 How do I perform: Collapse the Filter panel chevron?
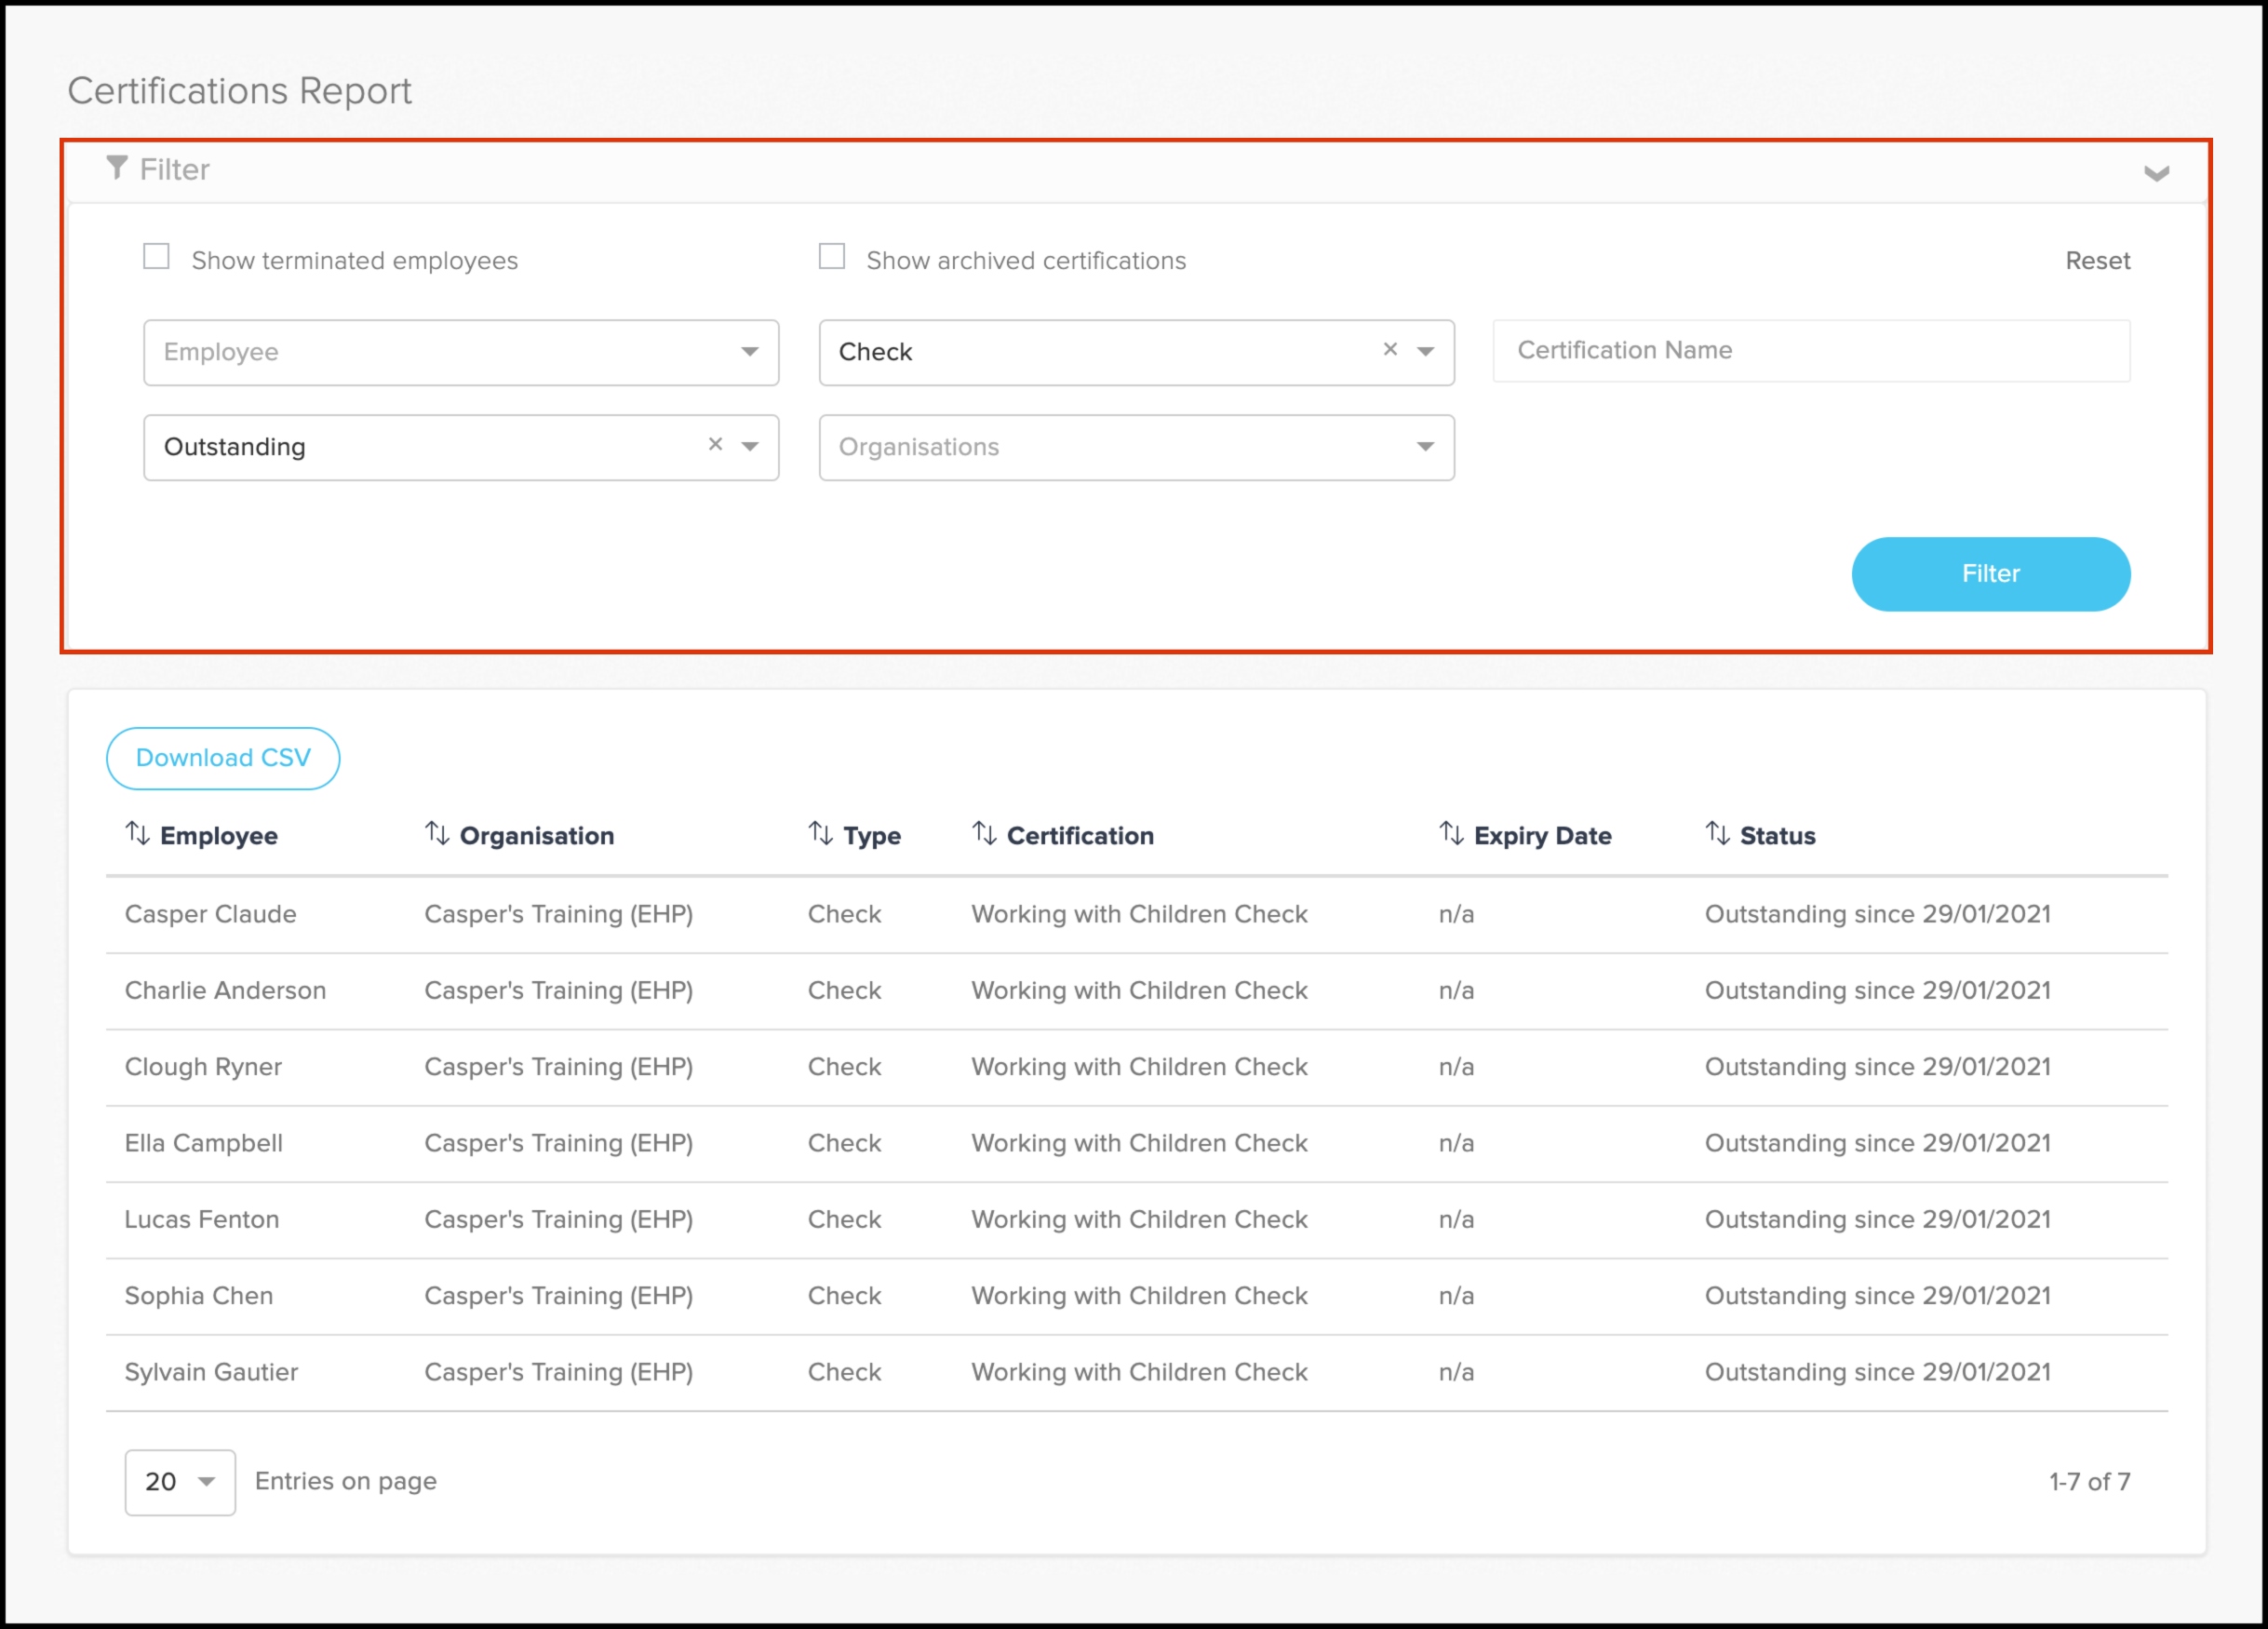click(x=2156, y=174)
